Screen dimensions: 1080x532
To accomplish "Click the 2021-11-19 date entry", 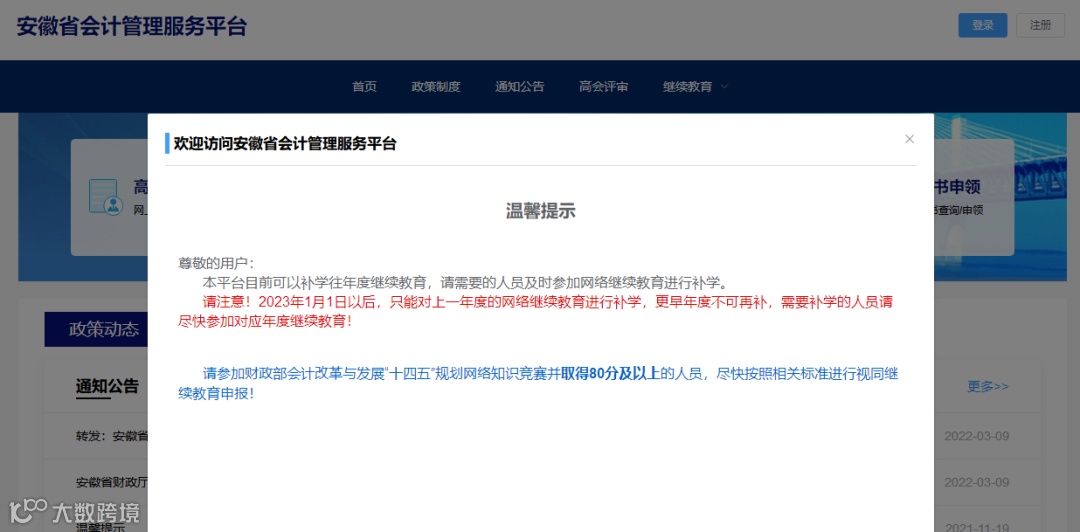I will (976, 527).
